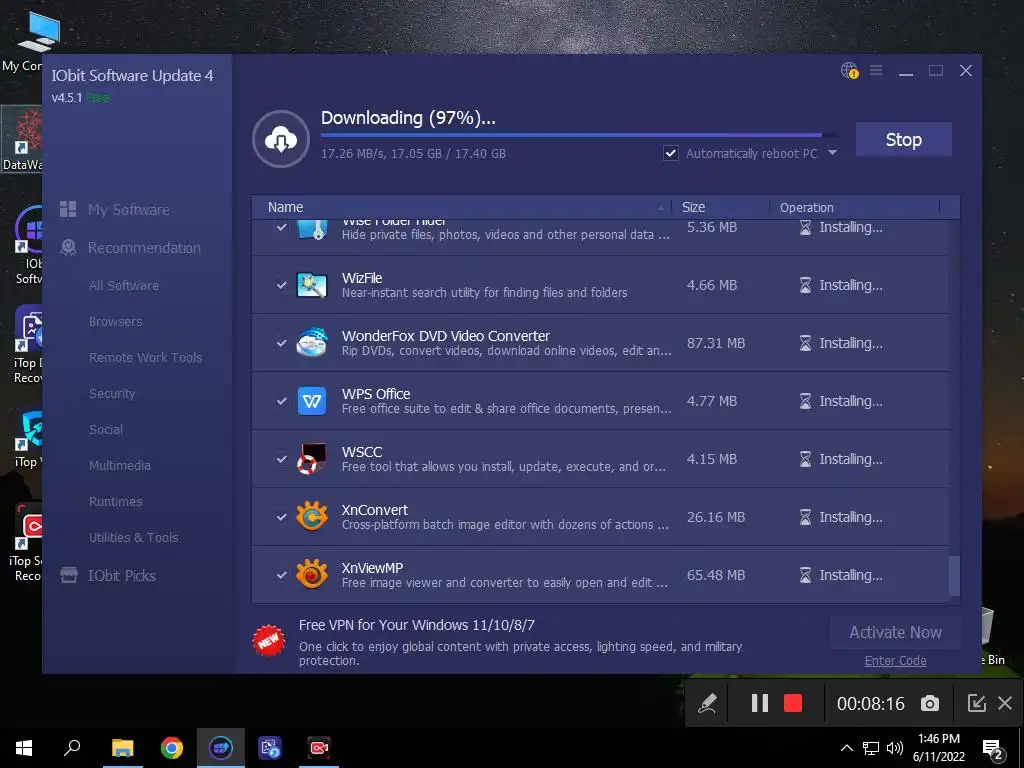1024x768 pixels.
Task: Open the IObit Picks section
Action: 121,575
